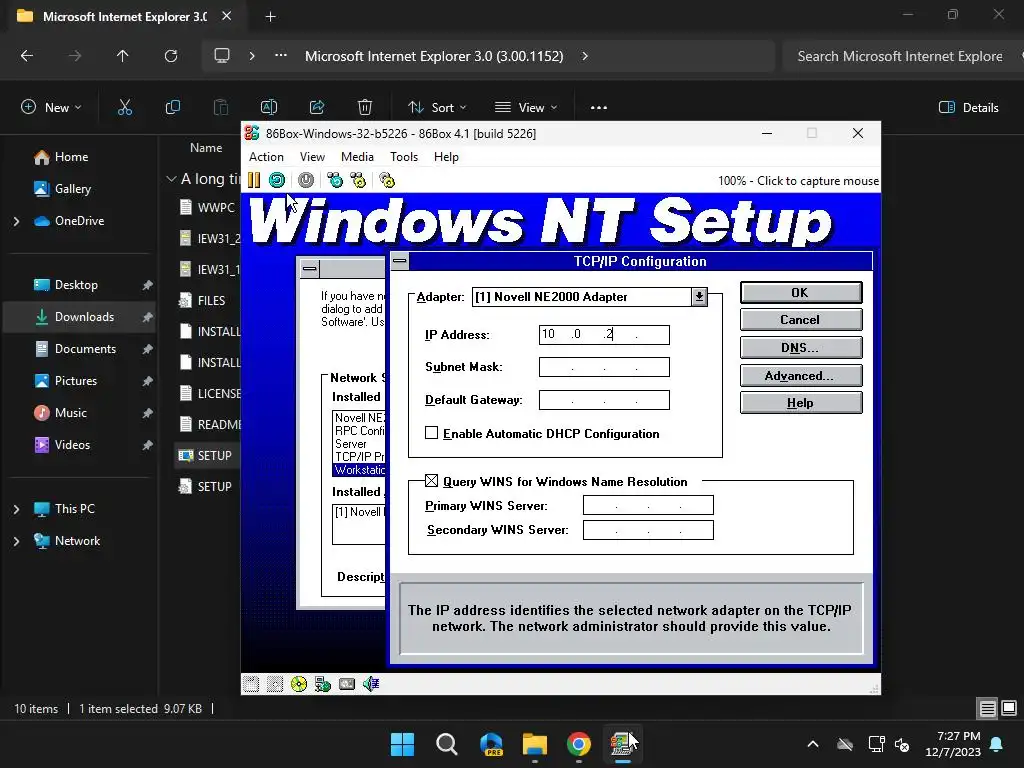Refresh the Explorer folder view
This screenshot has width=1024, height=768.
pos(171,56)
